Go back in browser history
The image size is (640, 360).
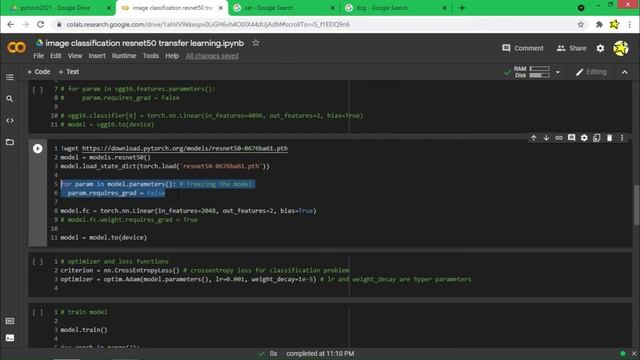pos(11,24)
